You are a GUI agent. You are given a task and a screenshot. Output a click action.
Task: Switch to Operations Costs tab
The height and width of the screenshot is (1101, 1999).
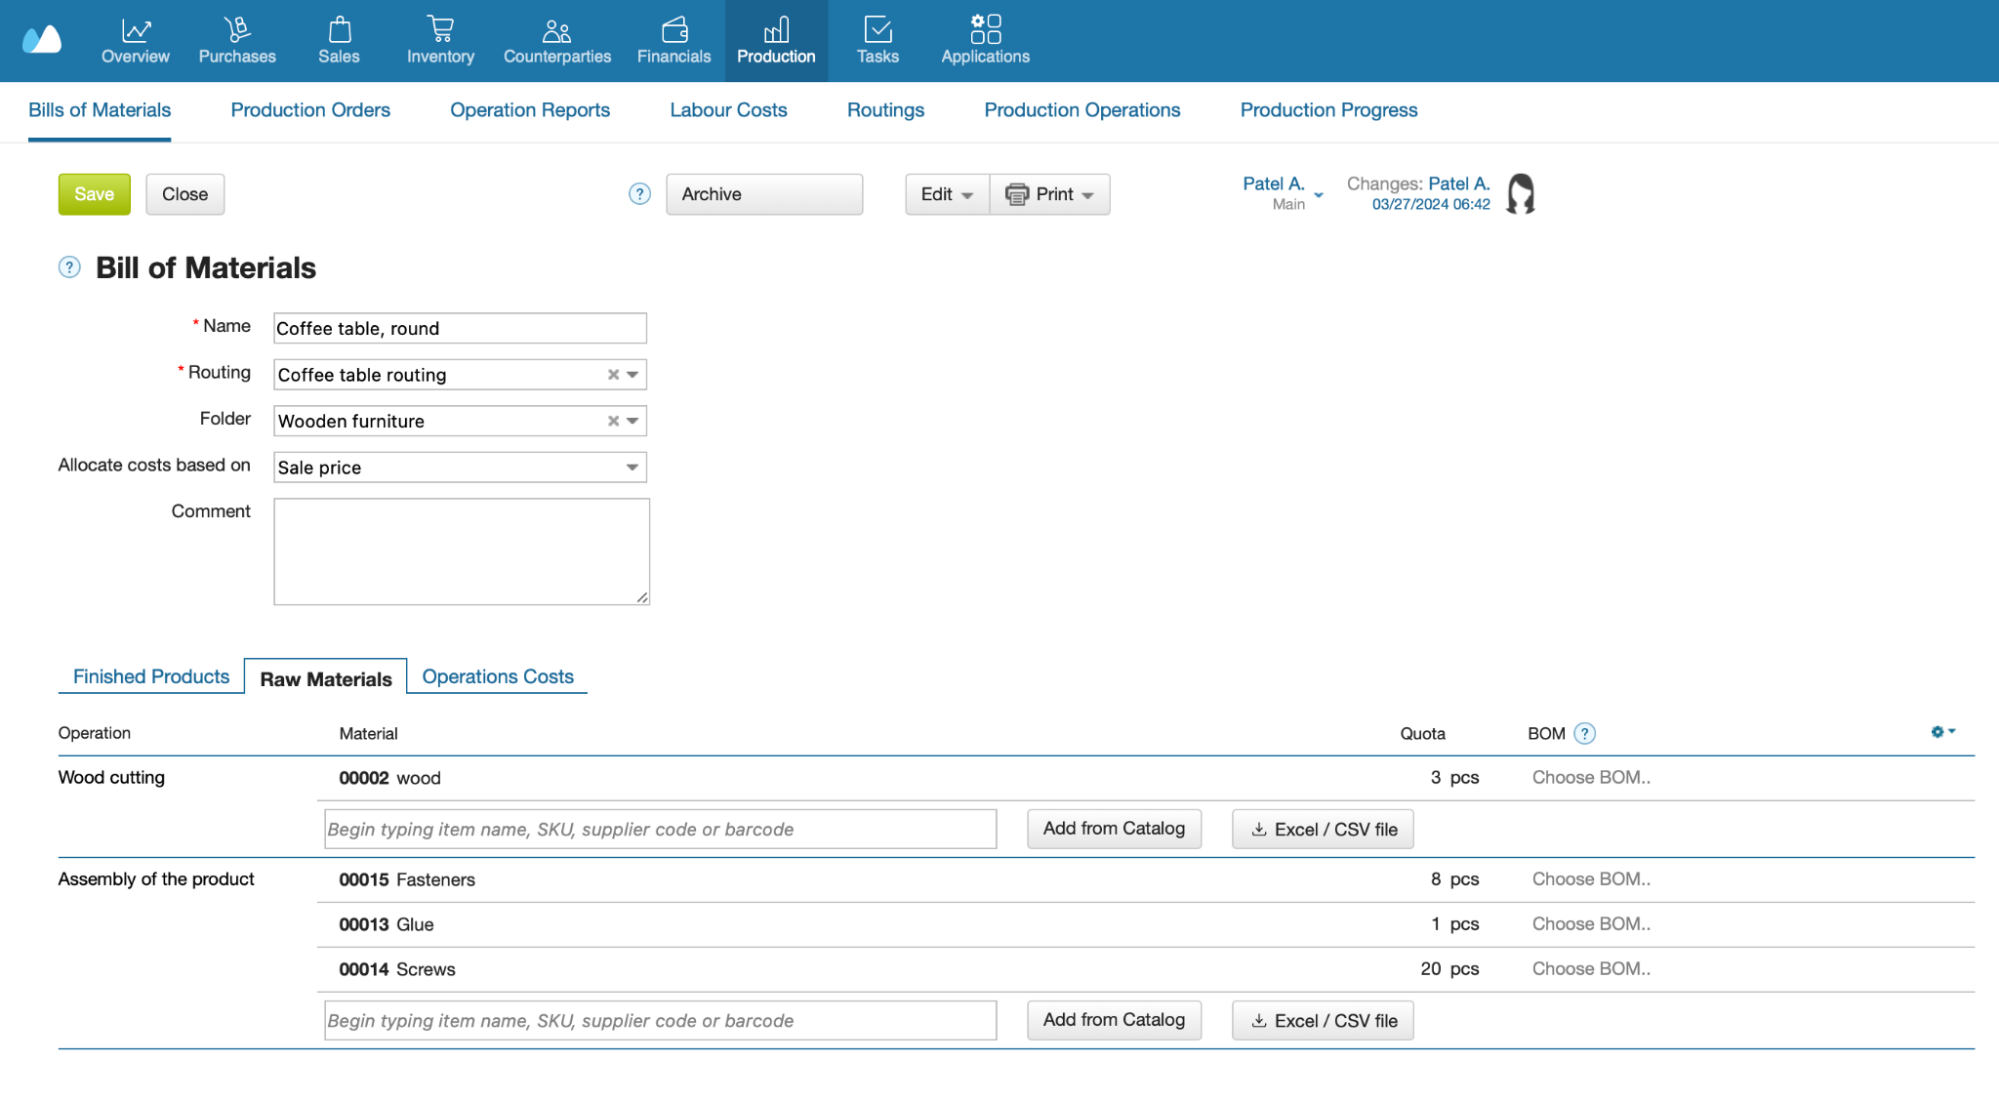[498, 677]
